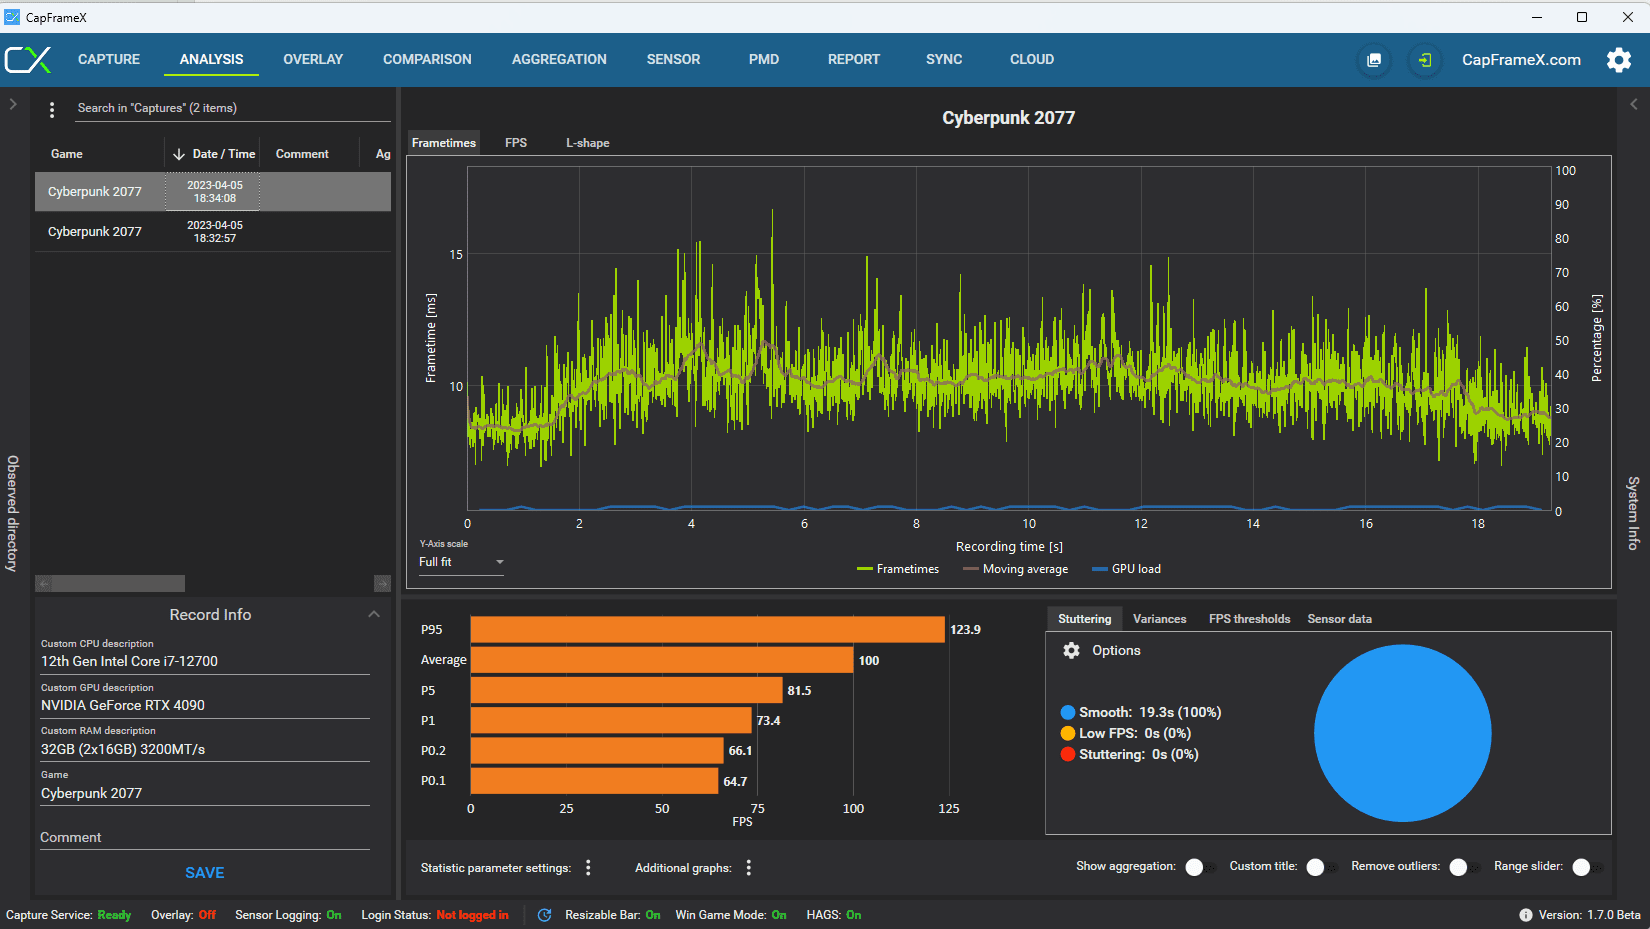The image size is (1650, 929).
Task: Click left arrow of captures list scrollbar
Action: click(x=43, y=584)
